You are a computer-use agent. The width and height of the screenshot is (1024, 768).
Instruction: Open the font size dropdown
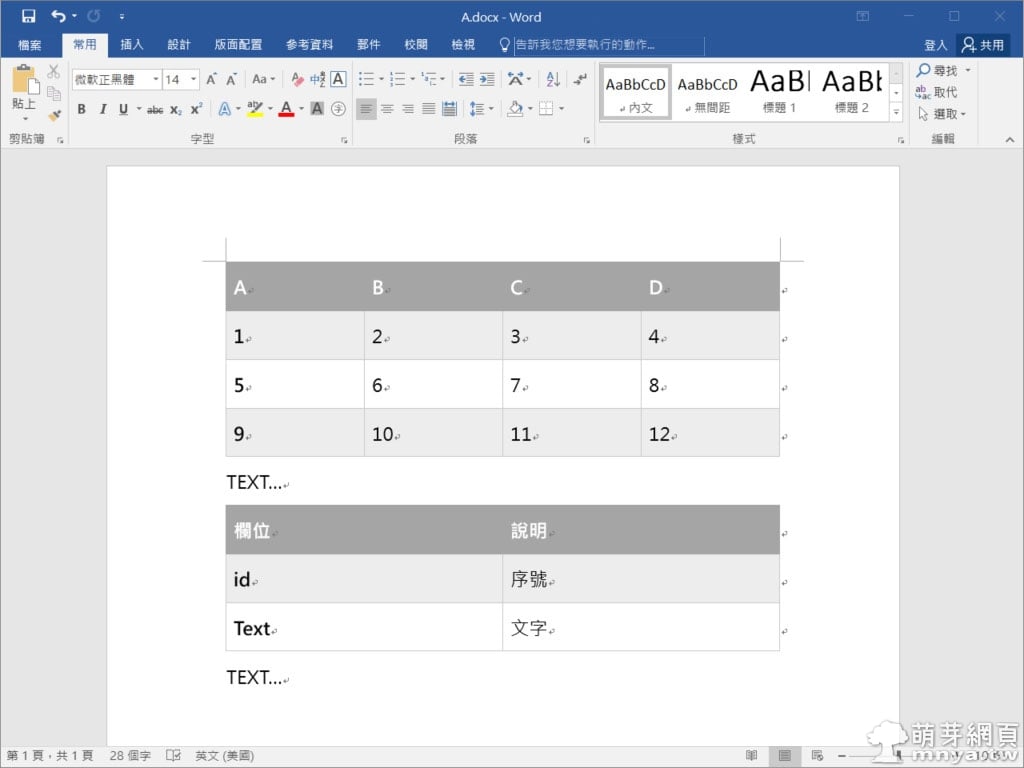click(193, 79)
